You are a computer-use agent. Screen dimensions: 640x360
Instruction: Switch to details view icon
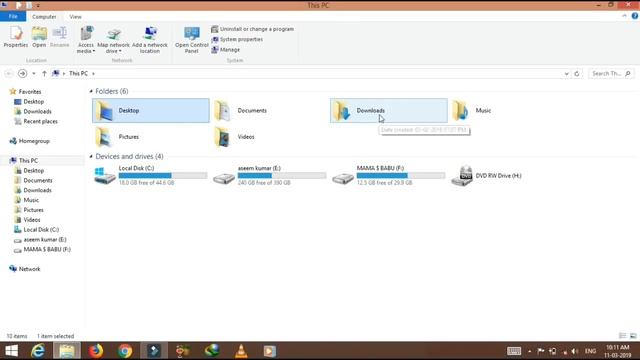tap(622, 336)
